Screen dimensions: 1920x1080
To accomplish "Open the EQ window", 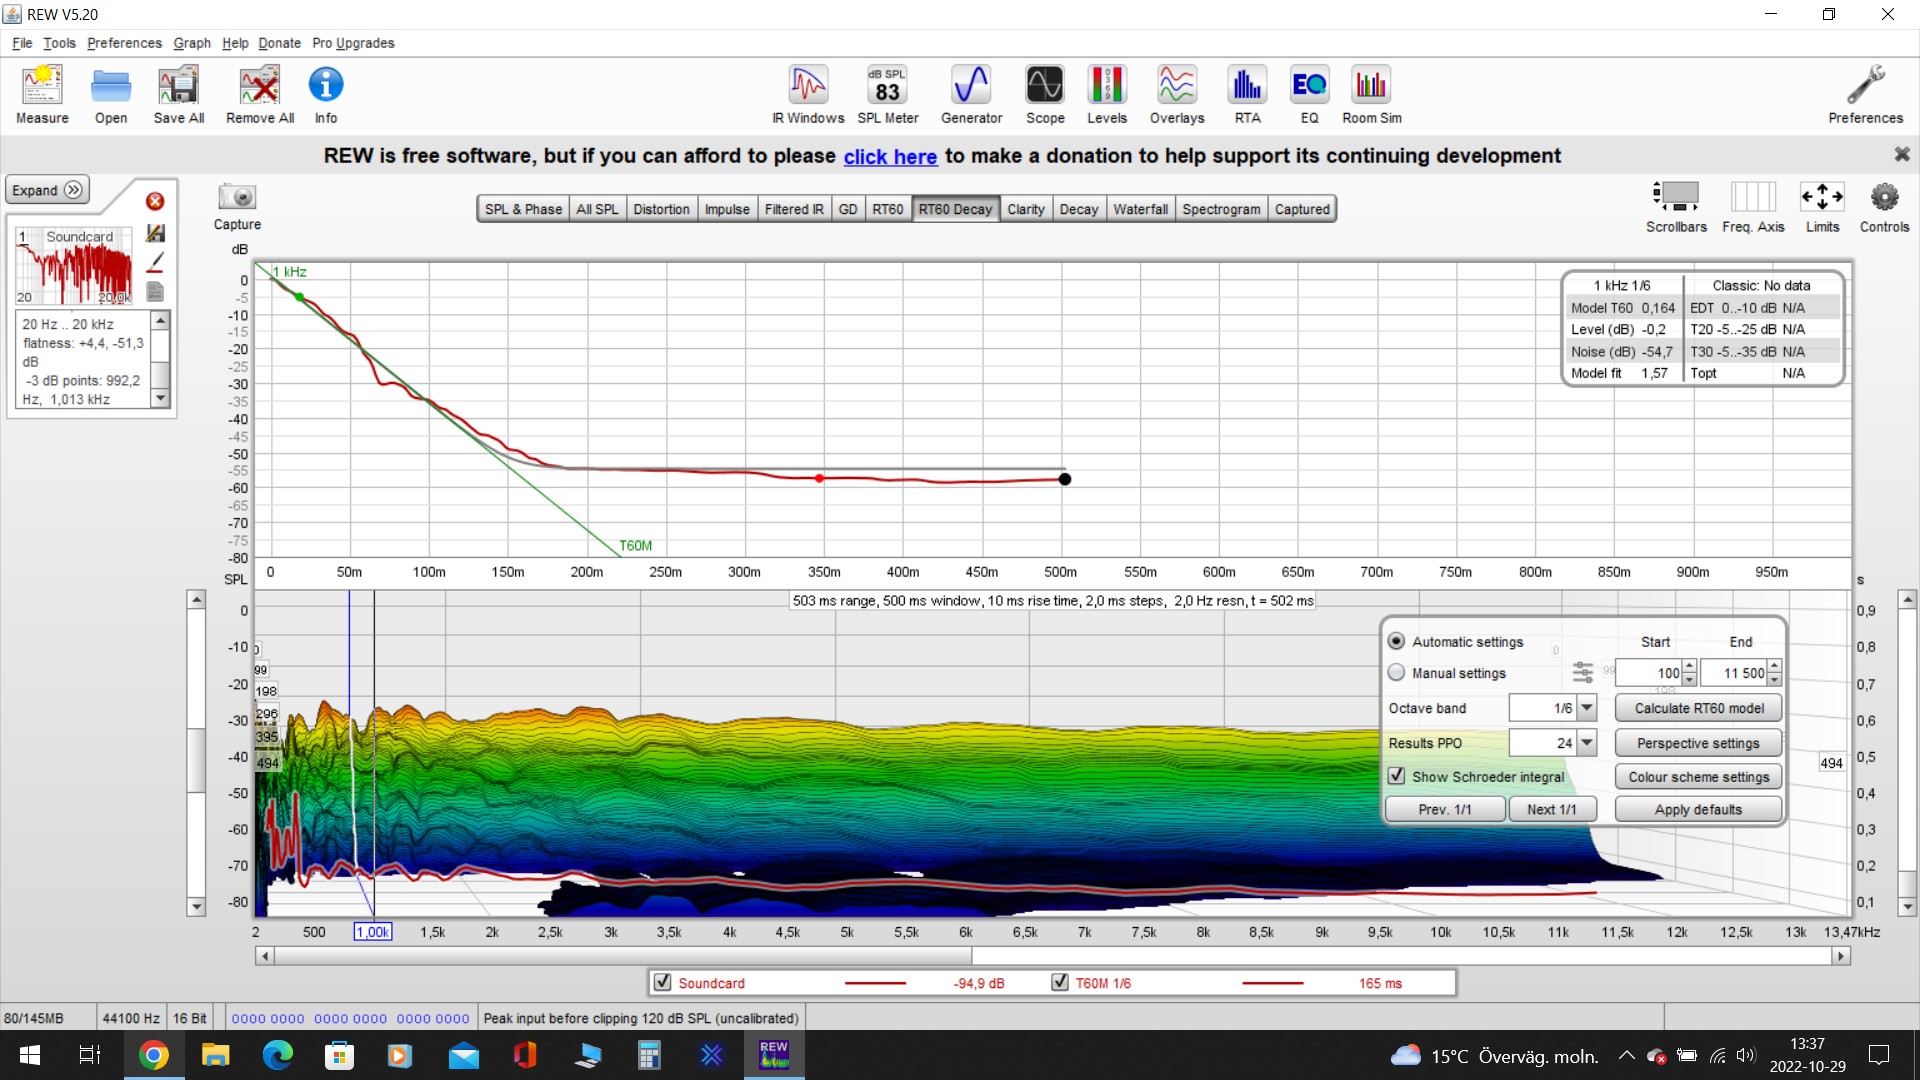I will click(1309, 95).
